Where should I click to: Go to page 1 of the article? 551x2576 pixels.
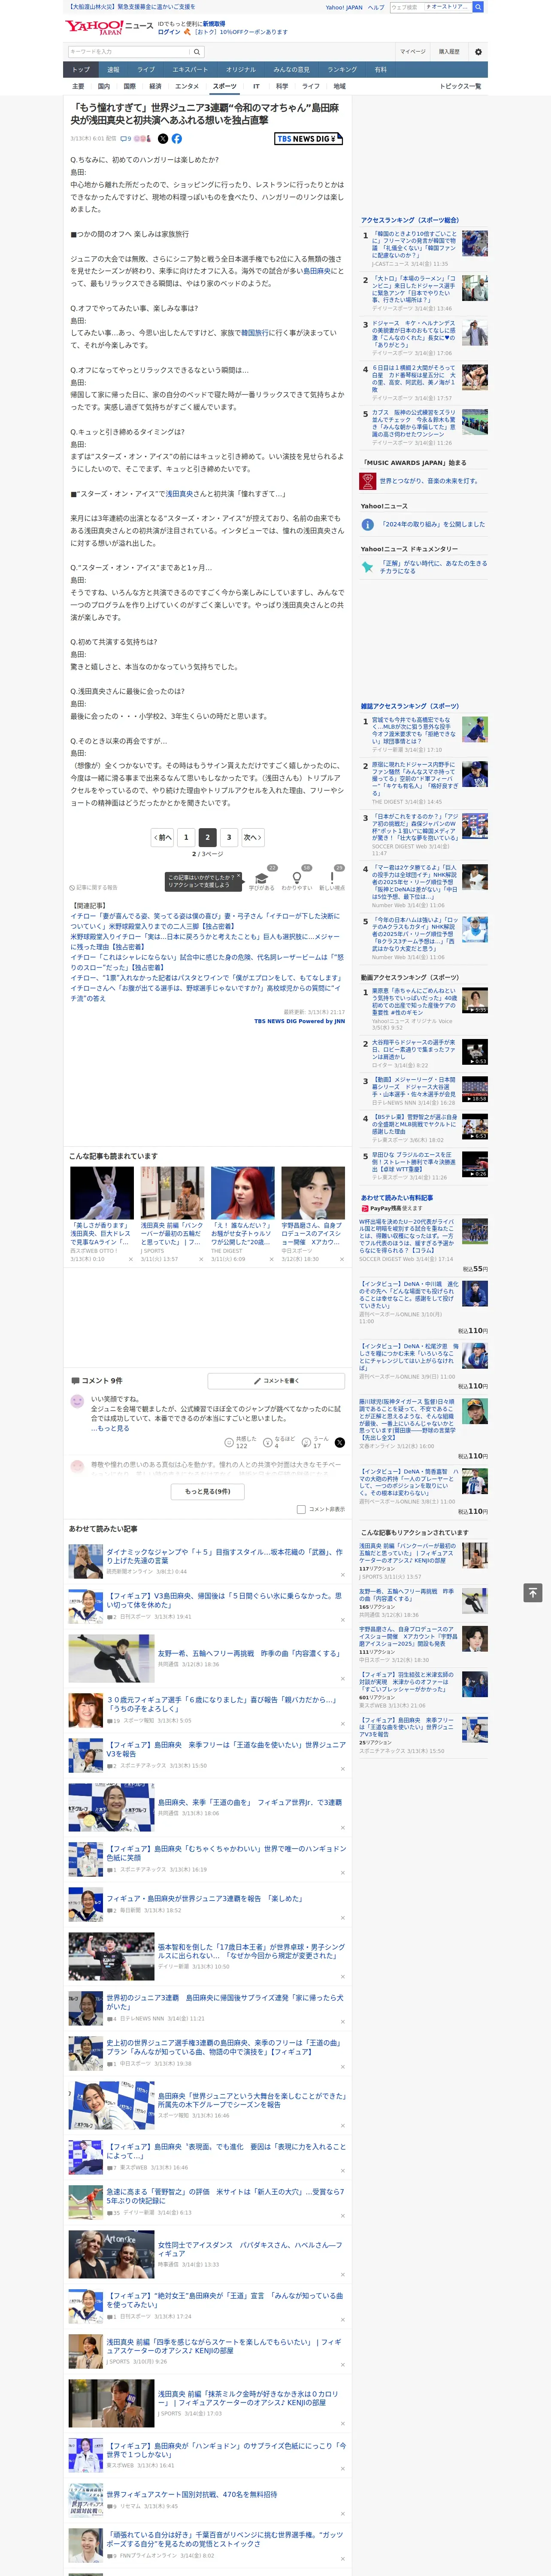pyautogui.click(x=186, y=837)
